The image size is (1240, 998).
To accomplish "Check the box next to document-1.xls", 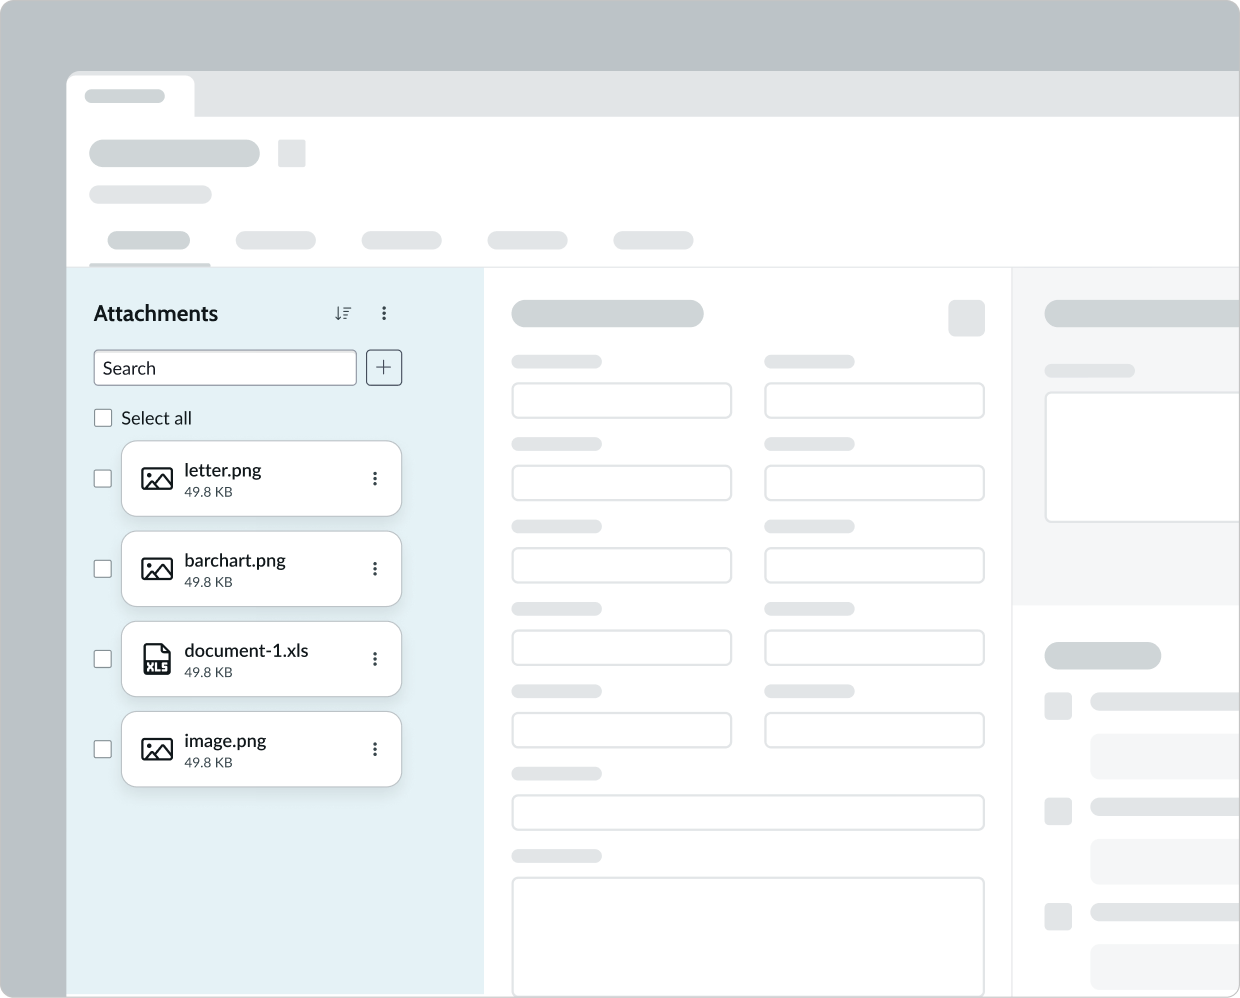I will pyautogui.click(x=103, y=659).
